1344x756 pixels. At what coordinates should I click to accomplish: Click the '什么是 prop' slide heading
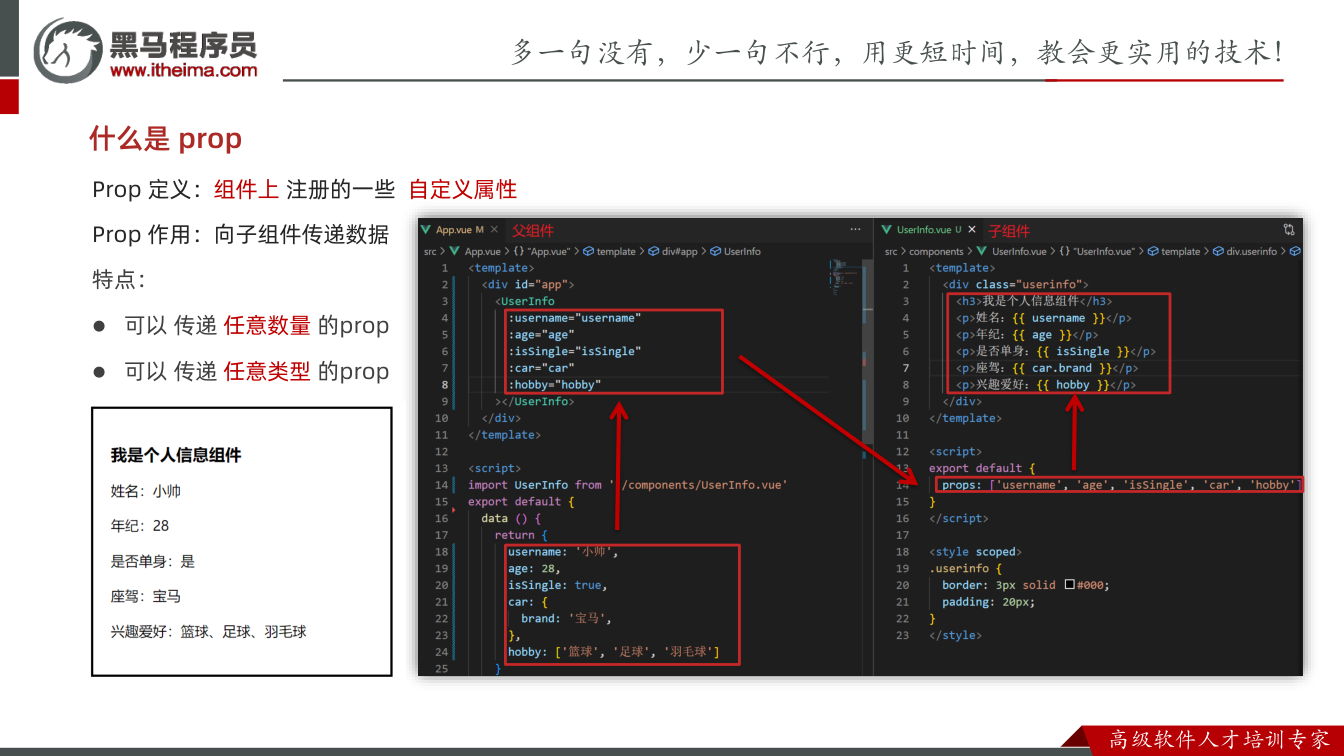[166, 138]
